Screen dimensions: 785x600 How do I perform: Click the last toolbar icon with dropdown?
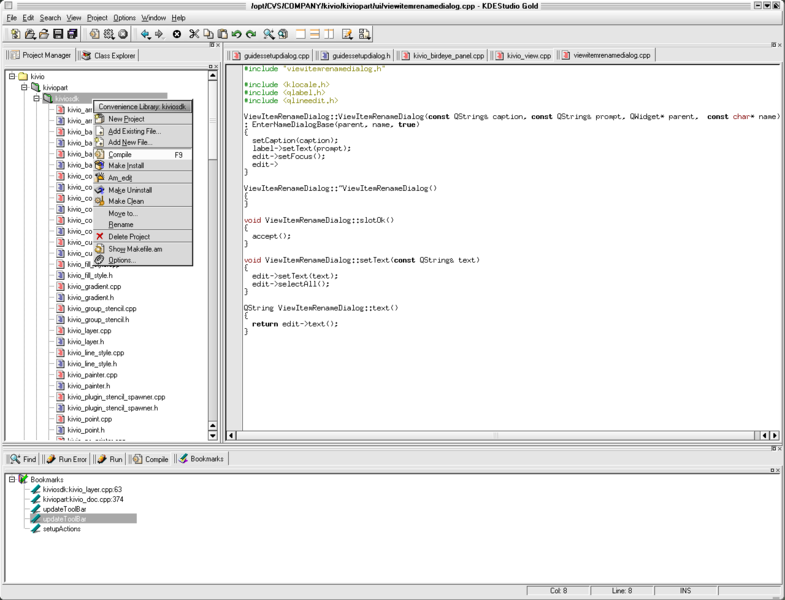(364, 34)
